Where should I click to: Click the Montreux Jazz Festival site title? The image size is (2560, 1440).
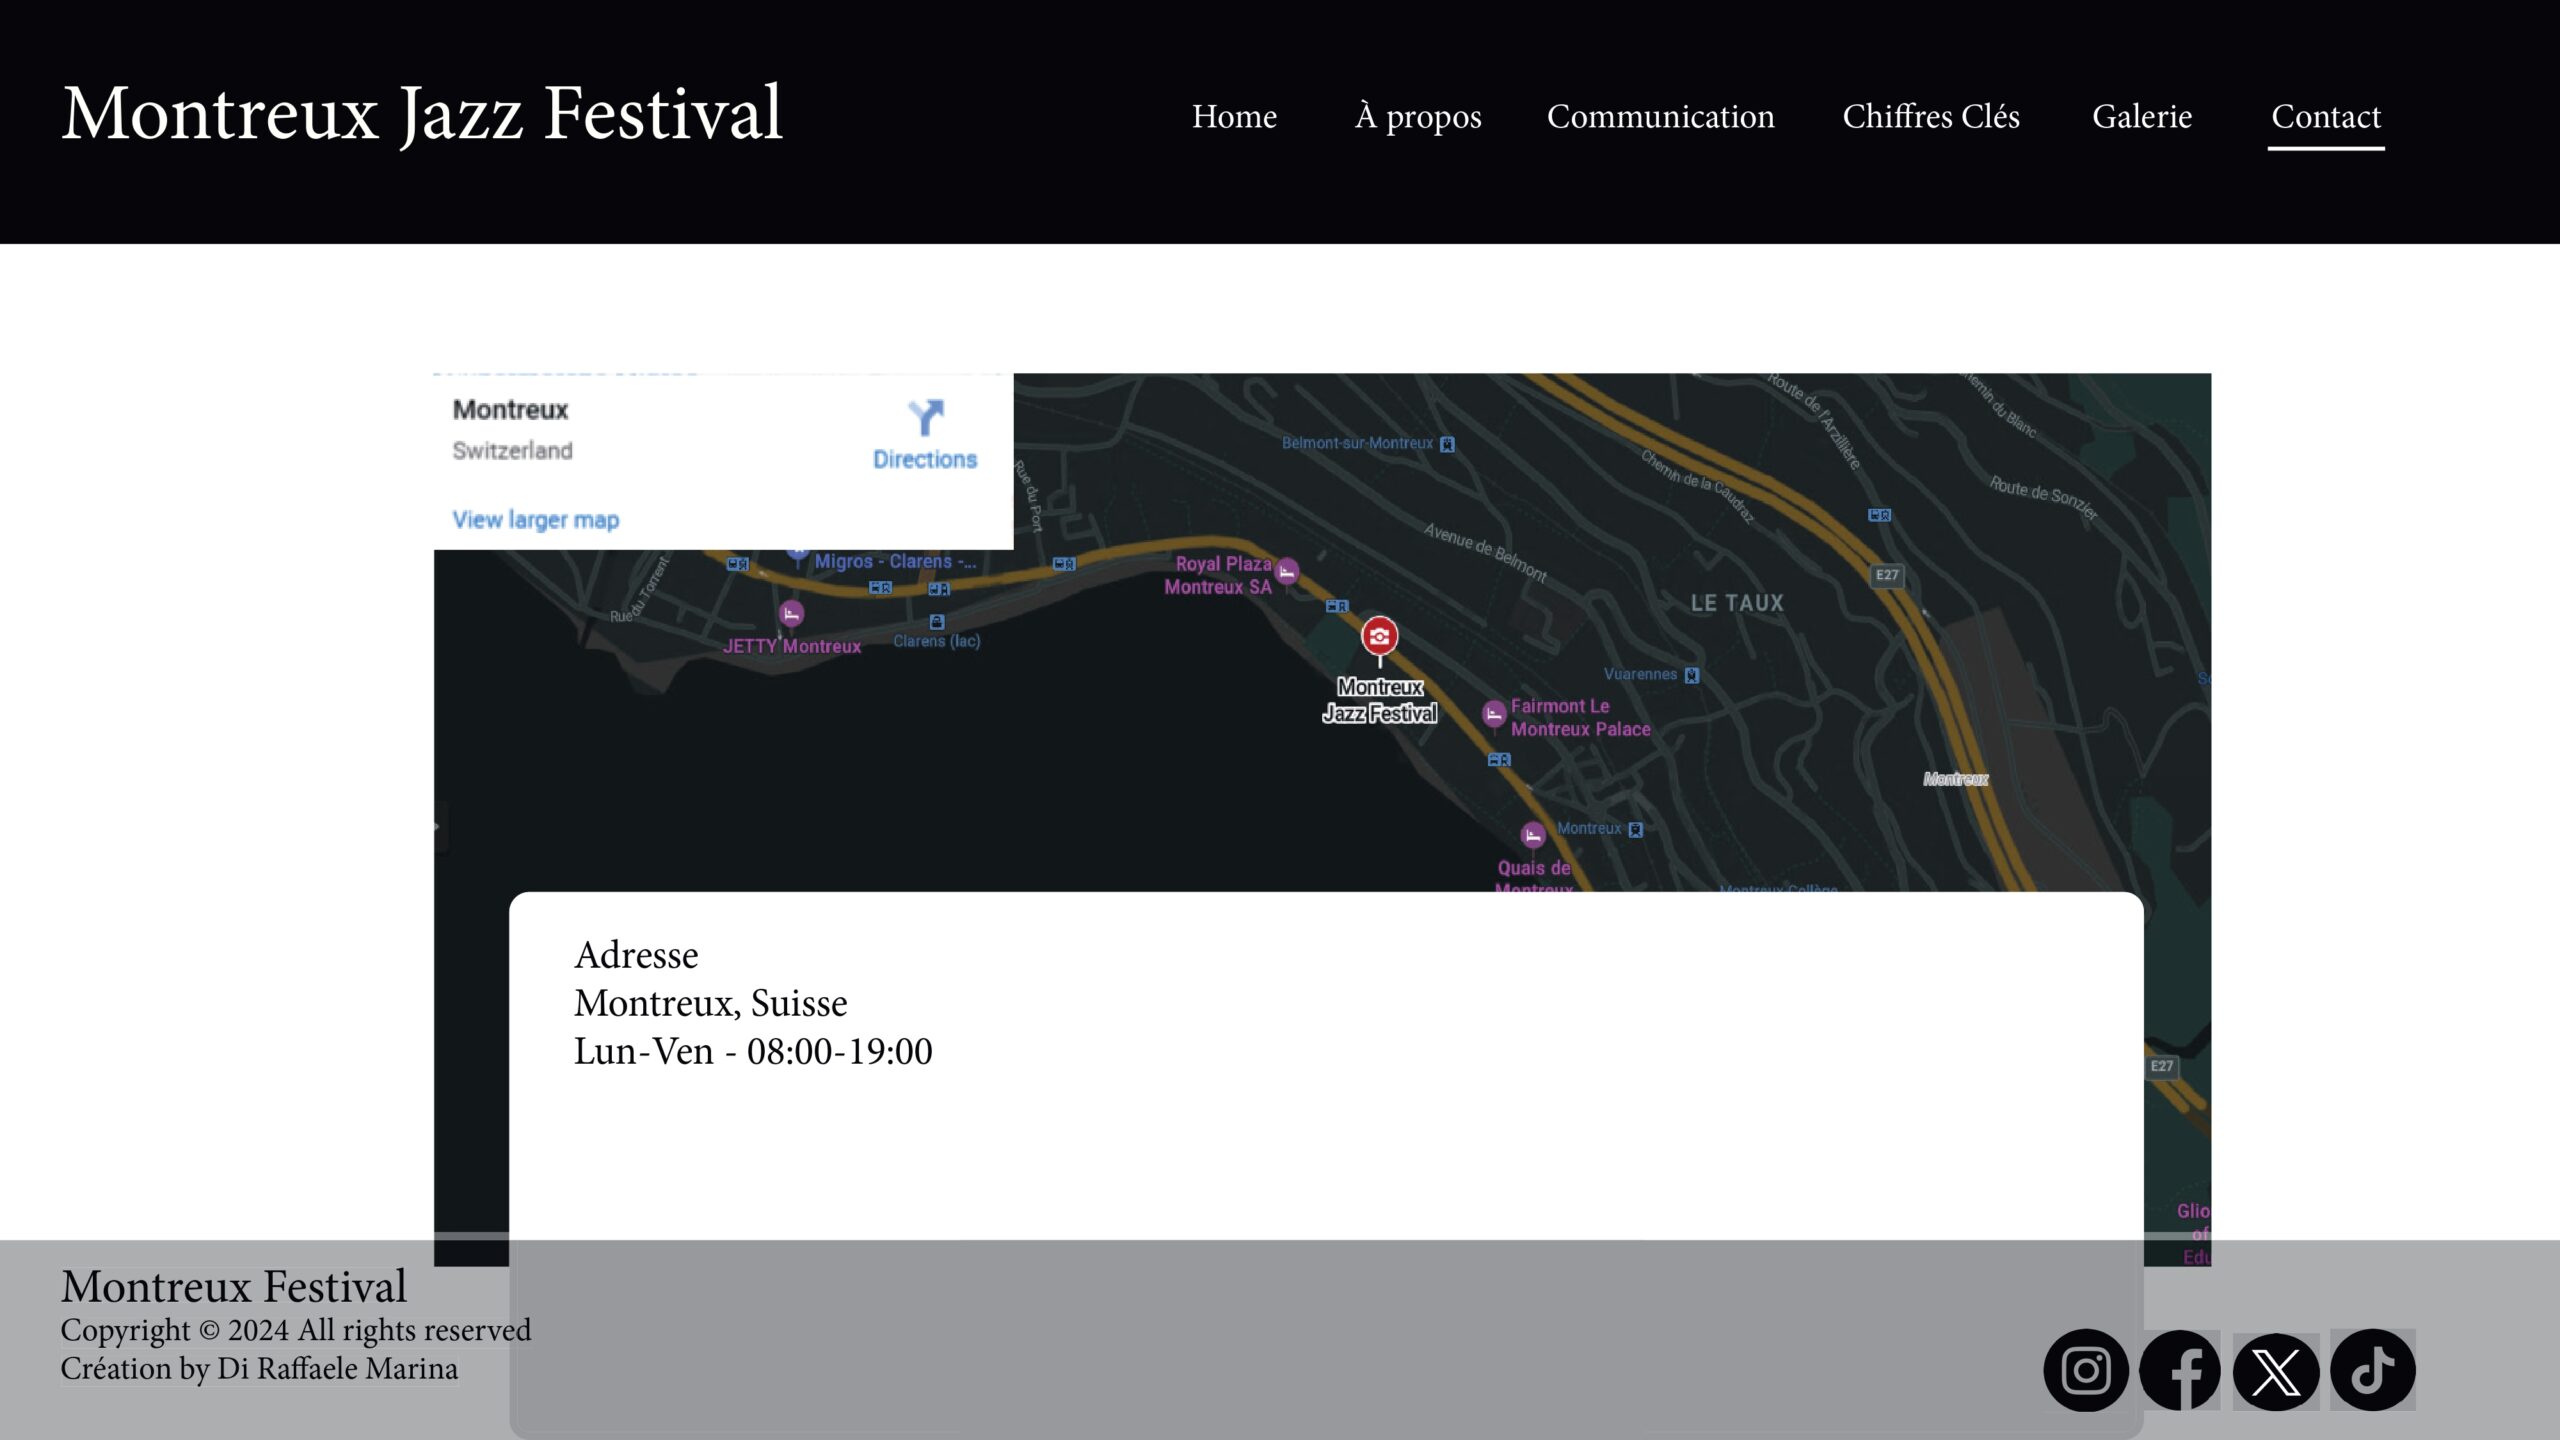(421, 113)
